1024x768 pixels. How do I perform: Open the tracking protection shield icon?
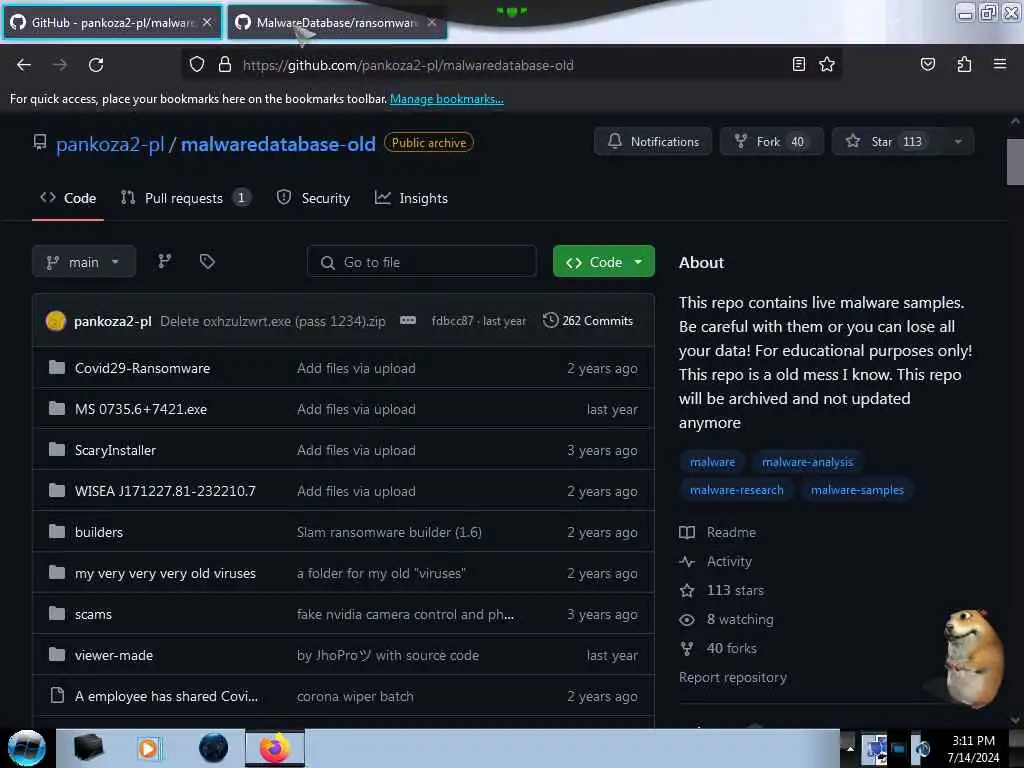point(197,65)
